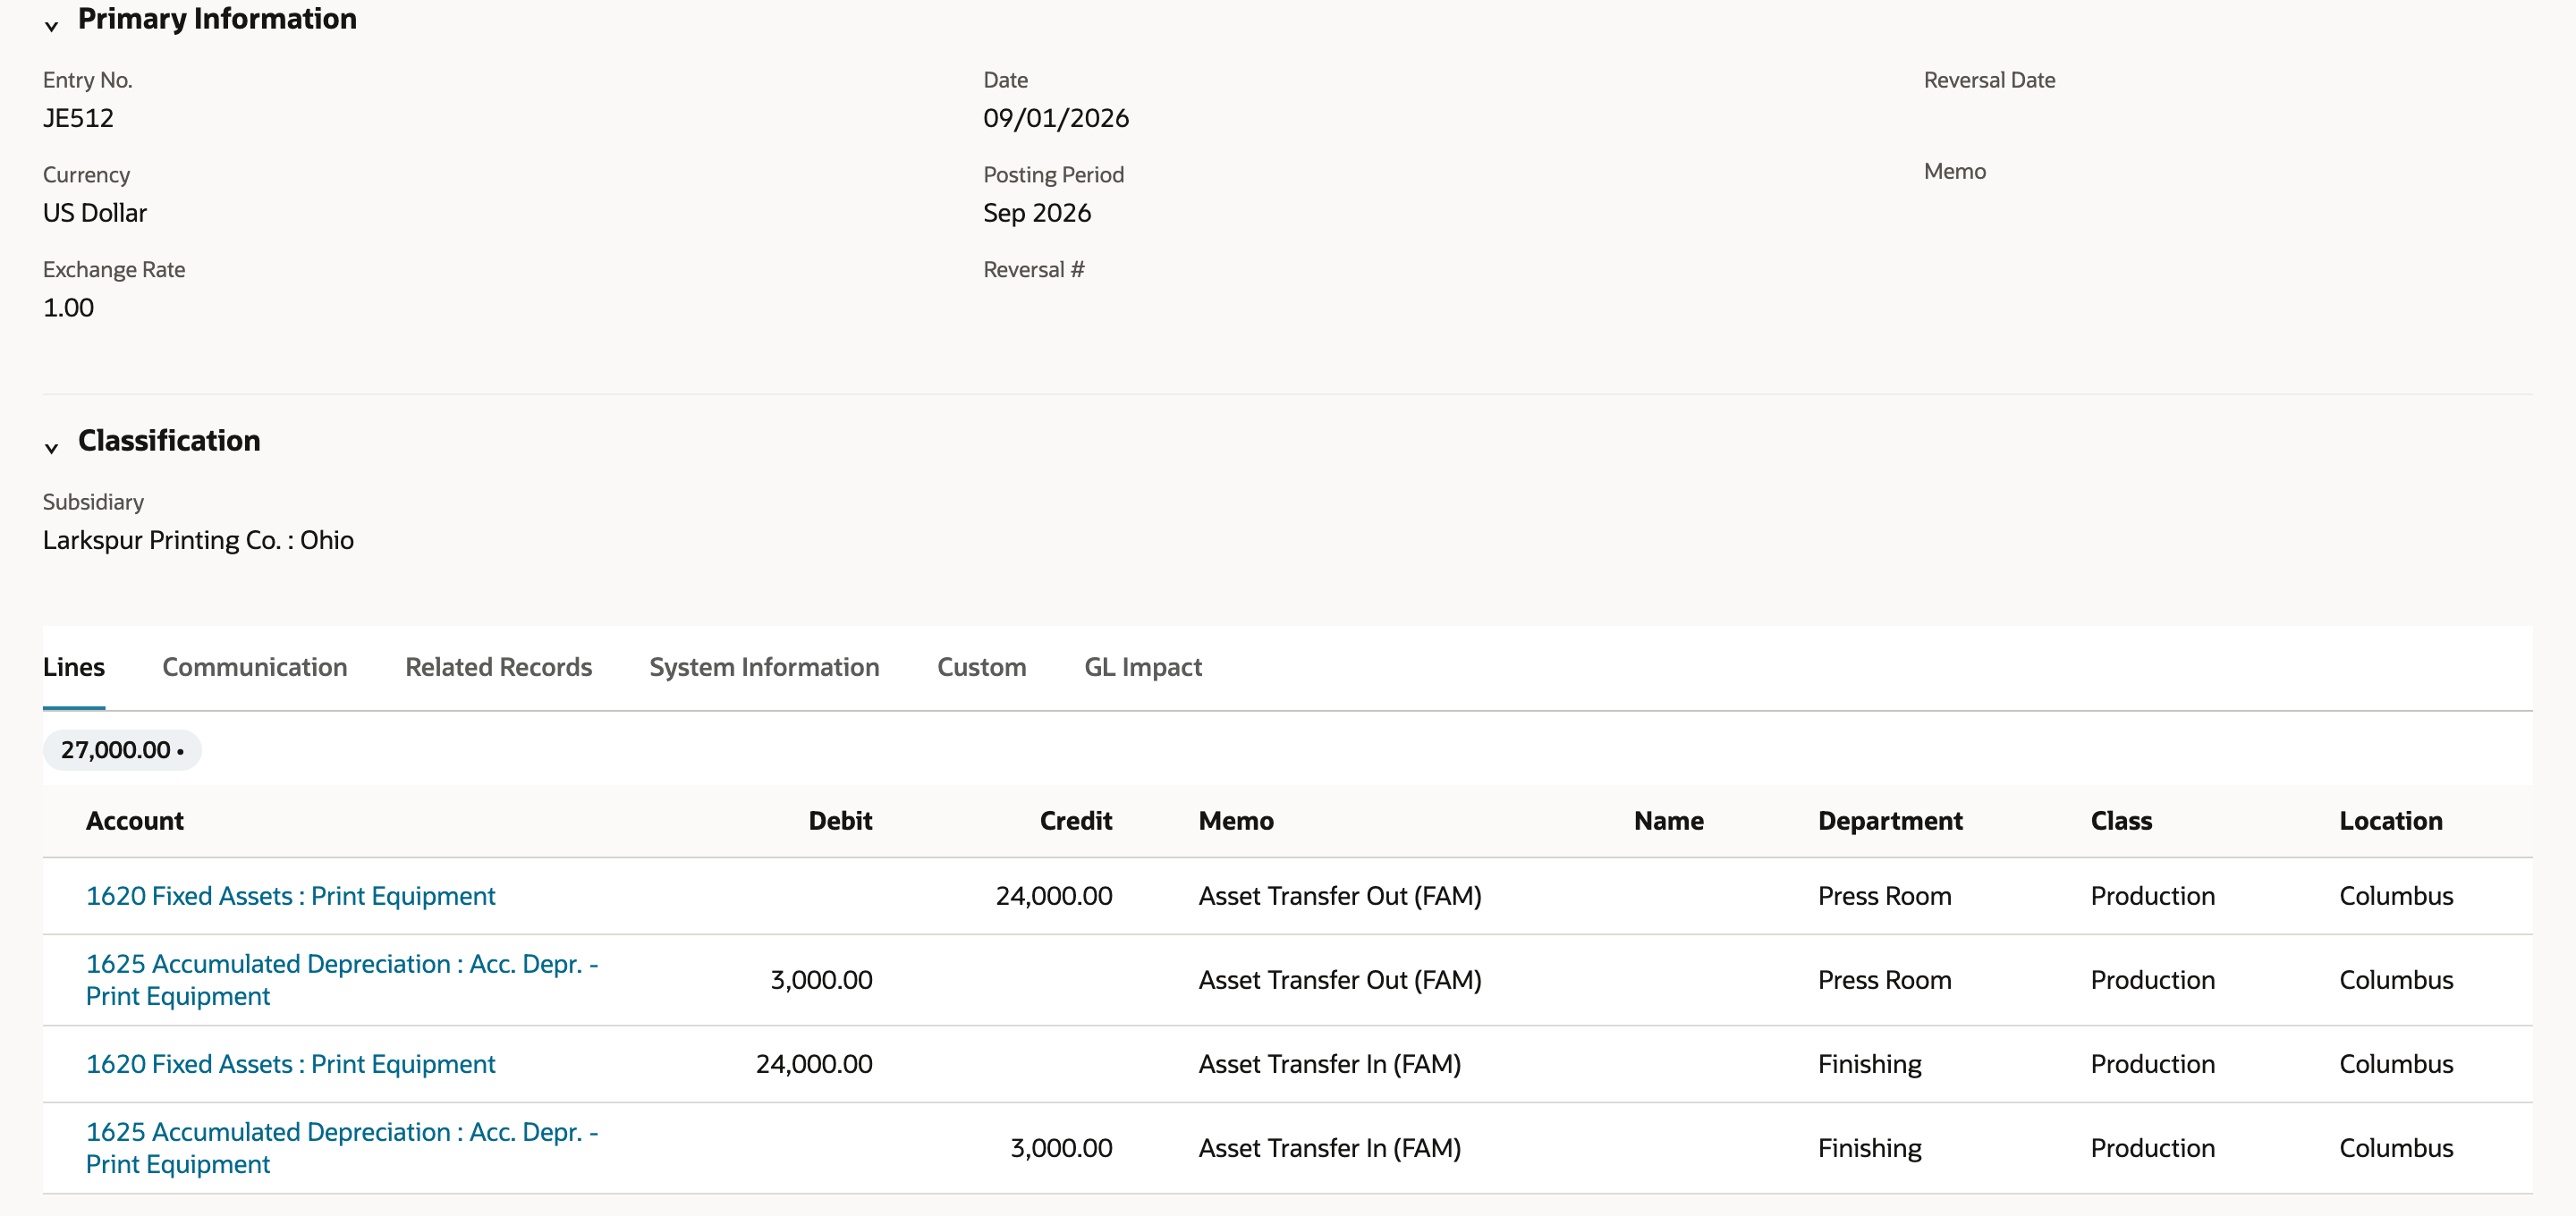Click the Credit column header
Screen dimensions: 2576x1216
pos(1075,821)
